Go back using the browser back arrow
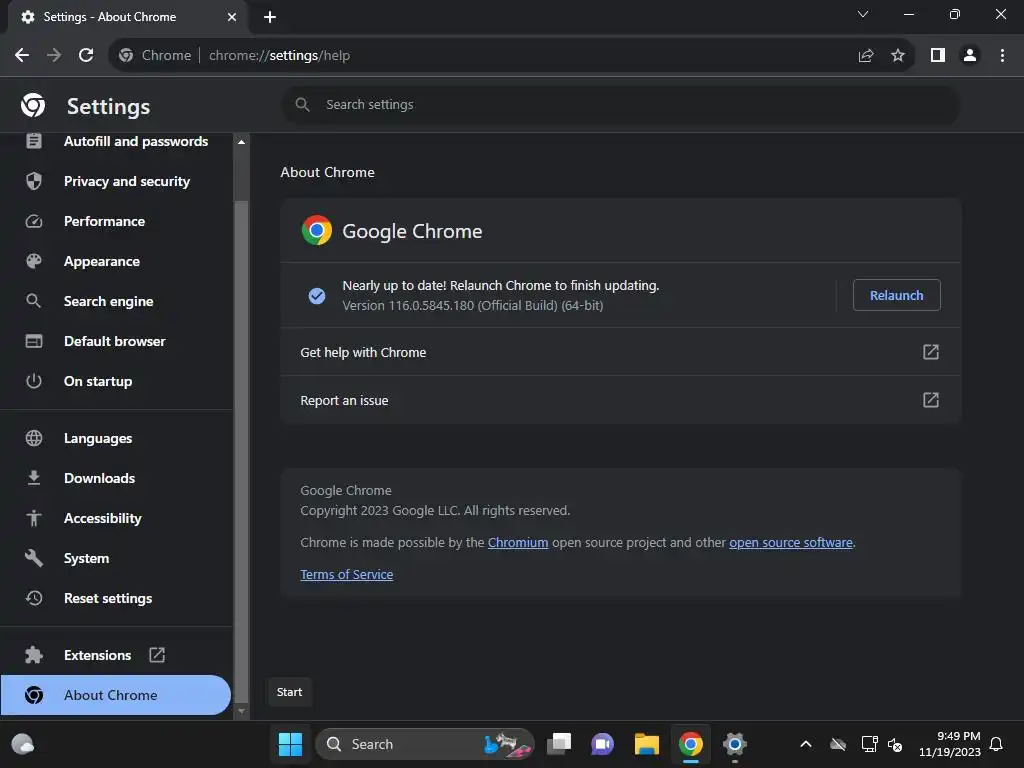Image resolution: width=1024 pixels, height=768 pixels. click(x=22, y=56)
